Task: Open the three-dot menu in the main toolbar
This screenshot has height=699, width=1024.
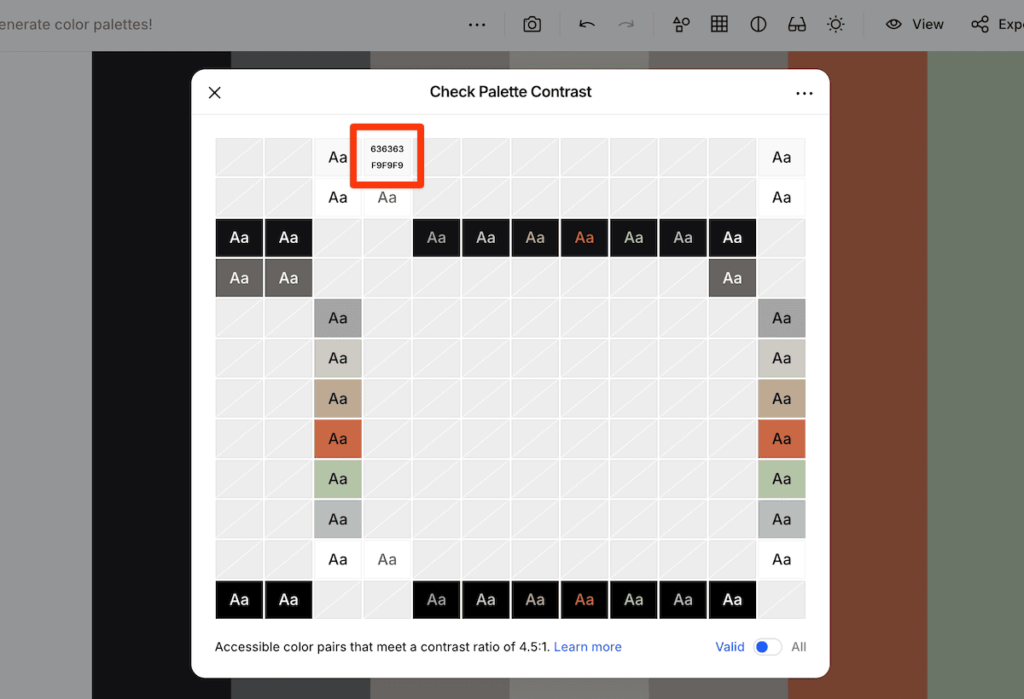Action: coord(477,25)
